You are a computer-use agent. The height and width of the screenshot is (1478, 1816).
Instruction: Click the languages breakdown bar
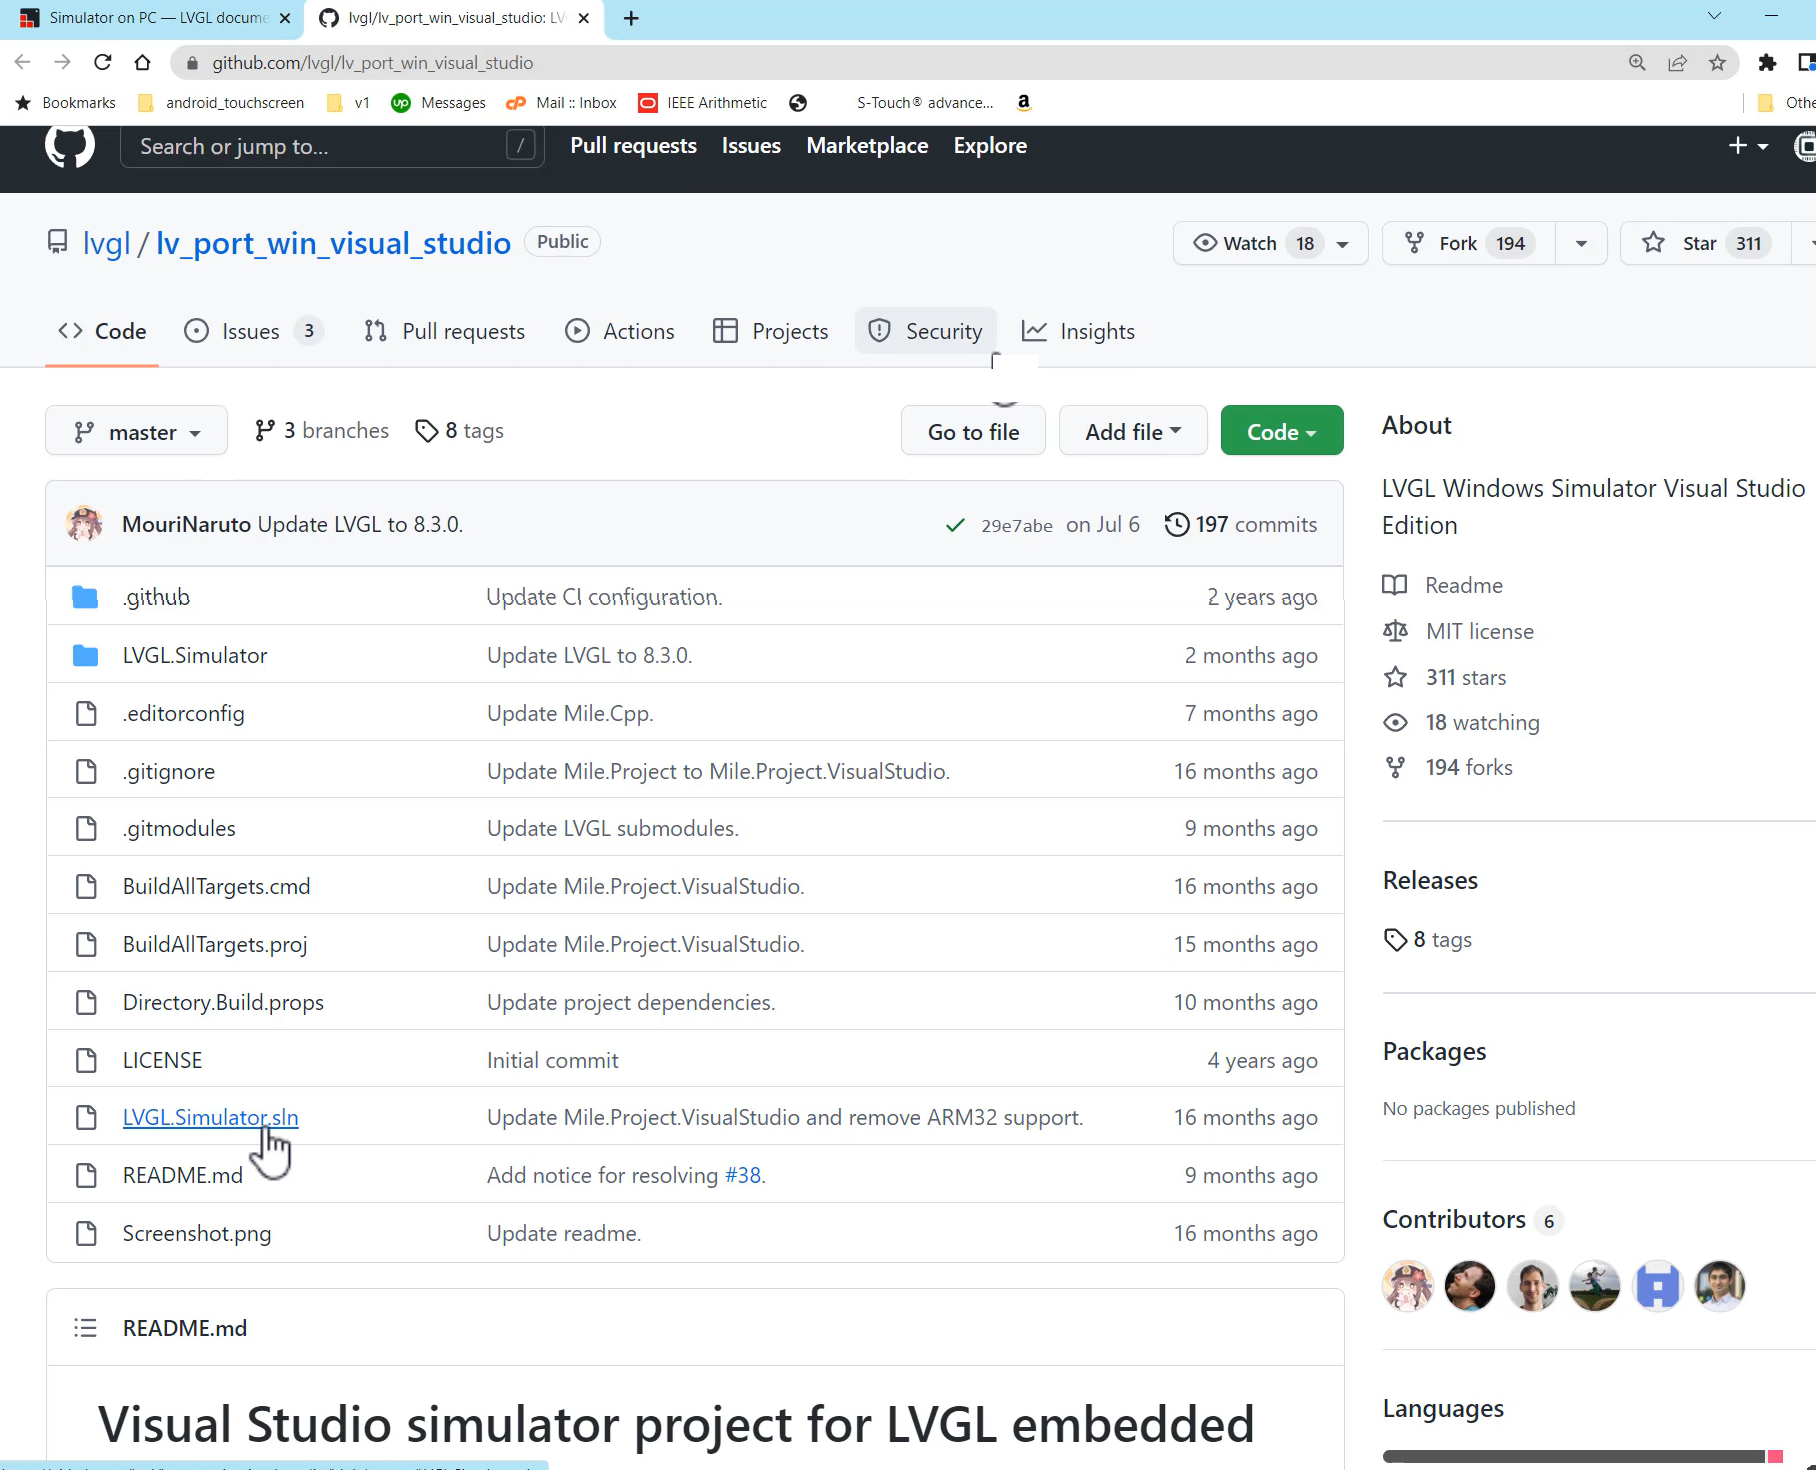(1583, 1456)
